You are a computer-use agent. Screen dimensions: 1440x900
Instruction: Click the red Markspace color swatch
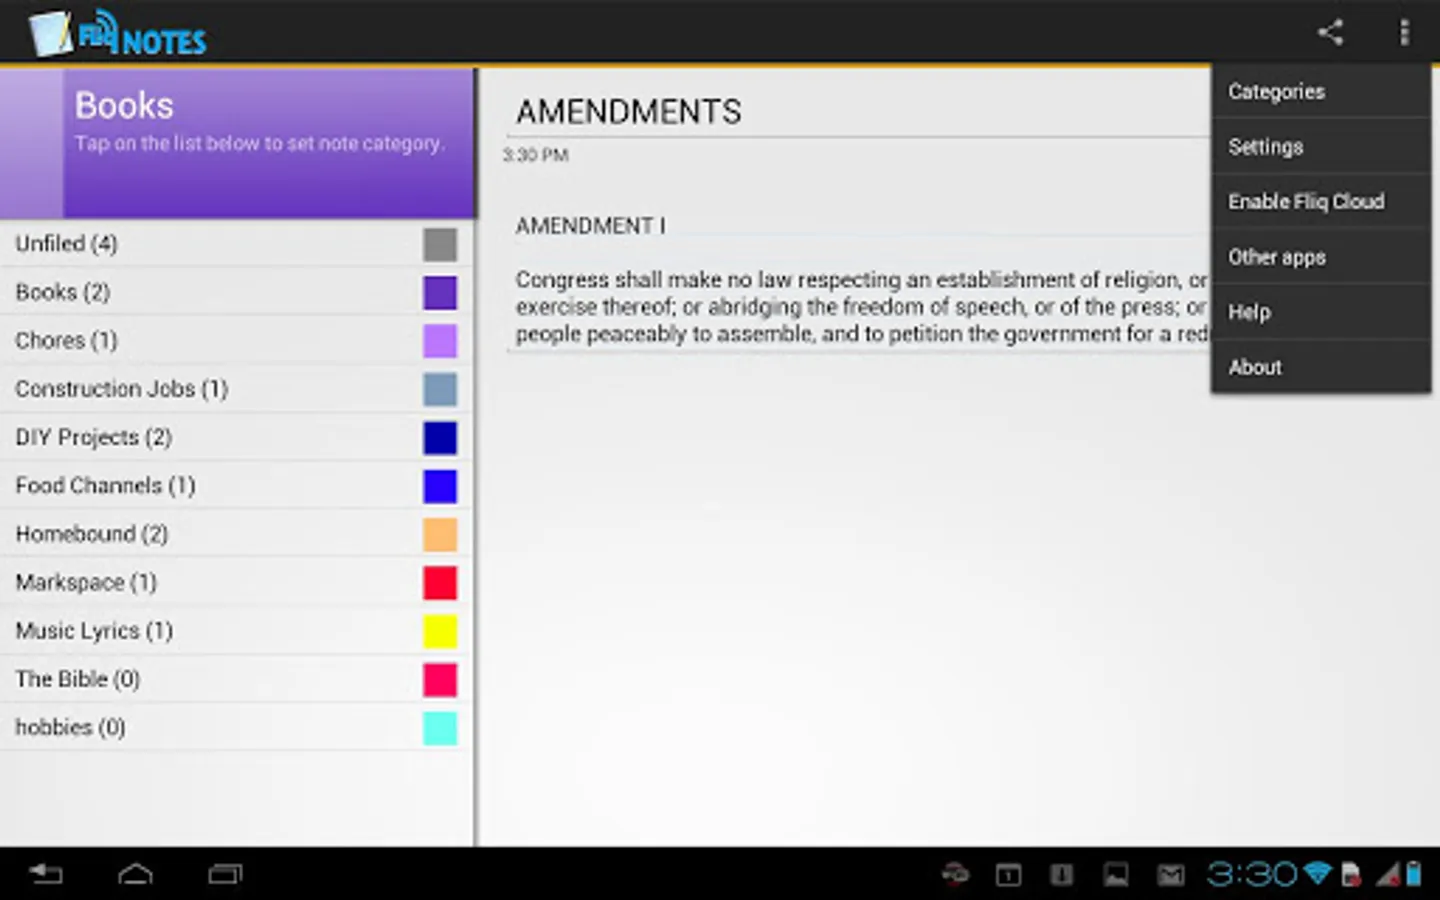[x=440, y=583]
